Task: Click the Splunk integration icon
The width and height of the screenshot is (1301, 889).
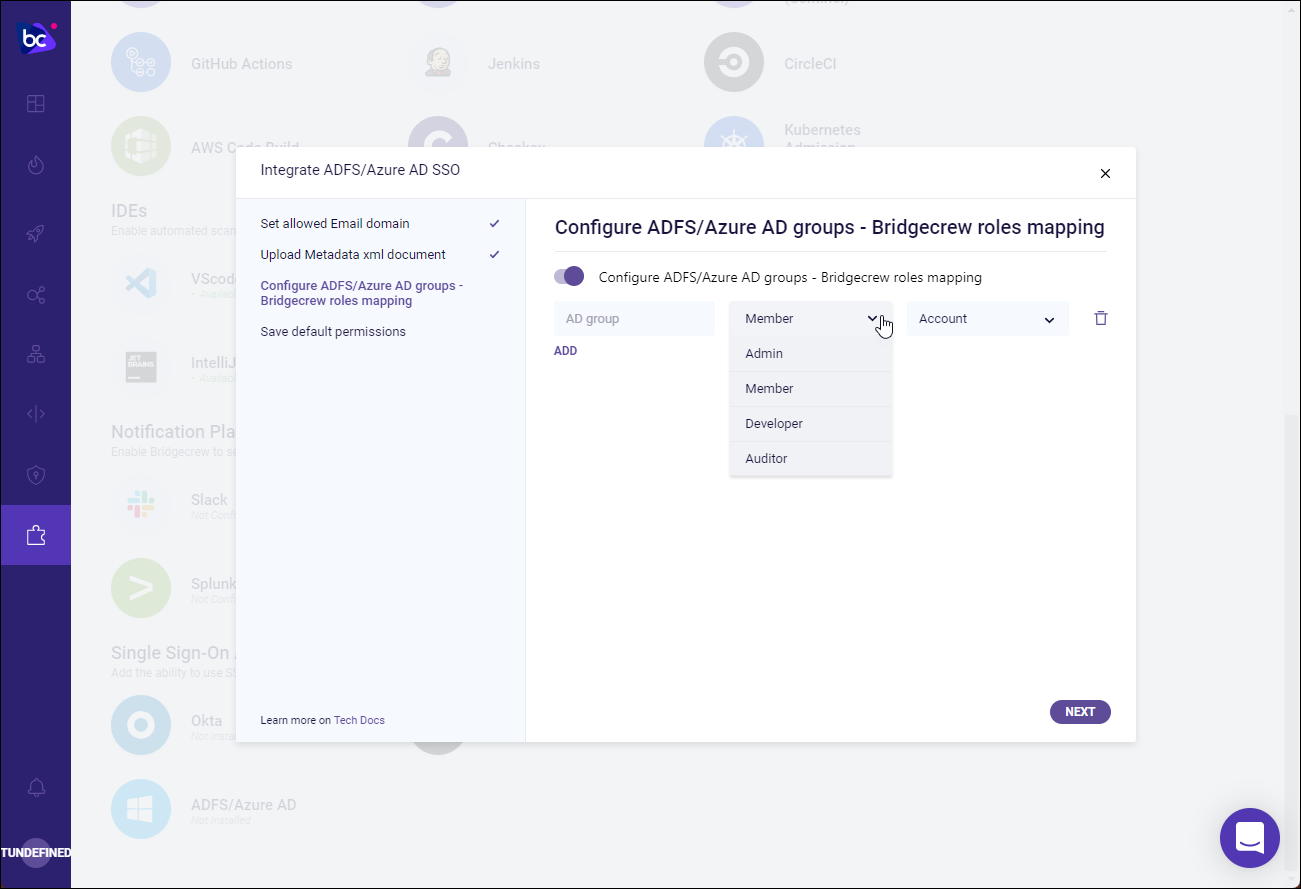Action: click(140, 588)
